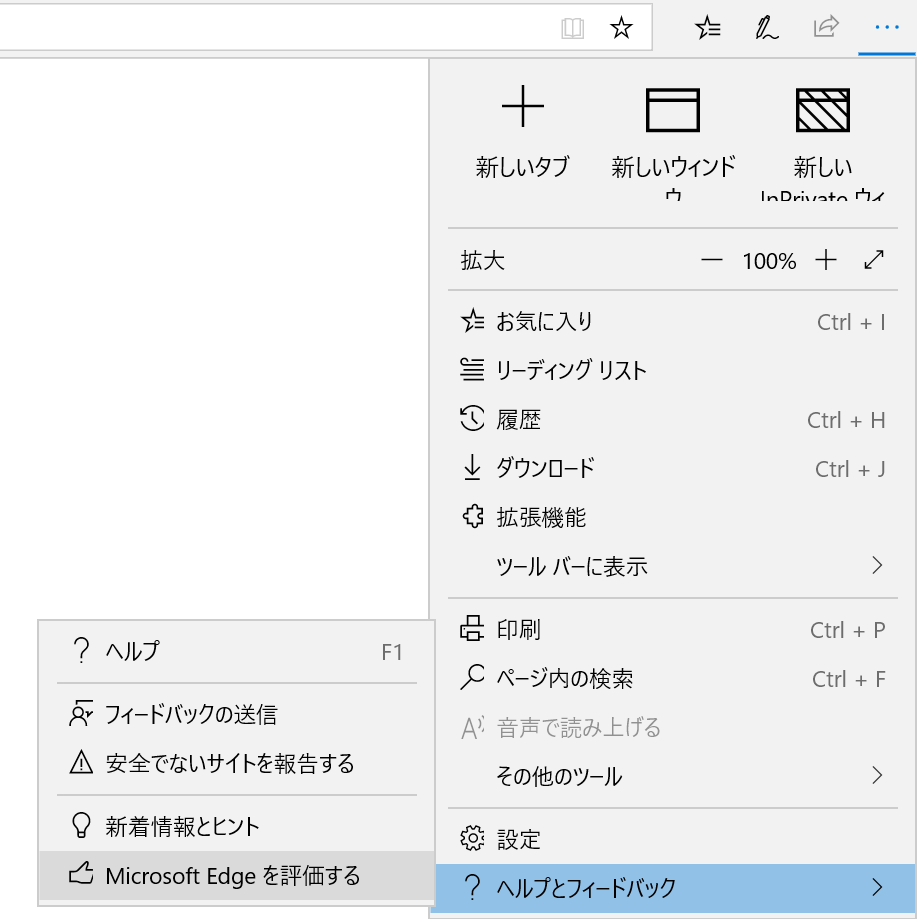
Task: Select 安全でないサイトを報告する
Action: click(237, 763)
